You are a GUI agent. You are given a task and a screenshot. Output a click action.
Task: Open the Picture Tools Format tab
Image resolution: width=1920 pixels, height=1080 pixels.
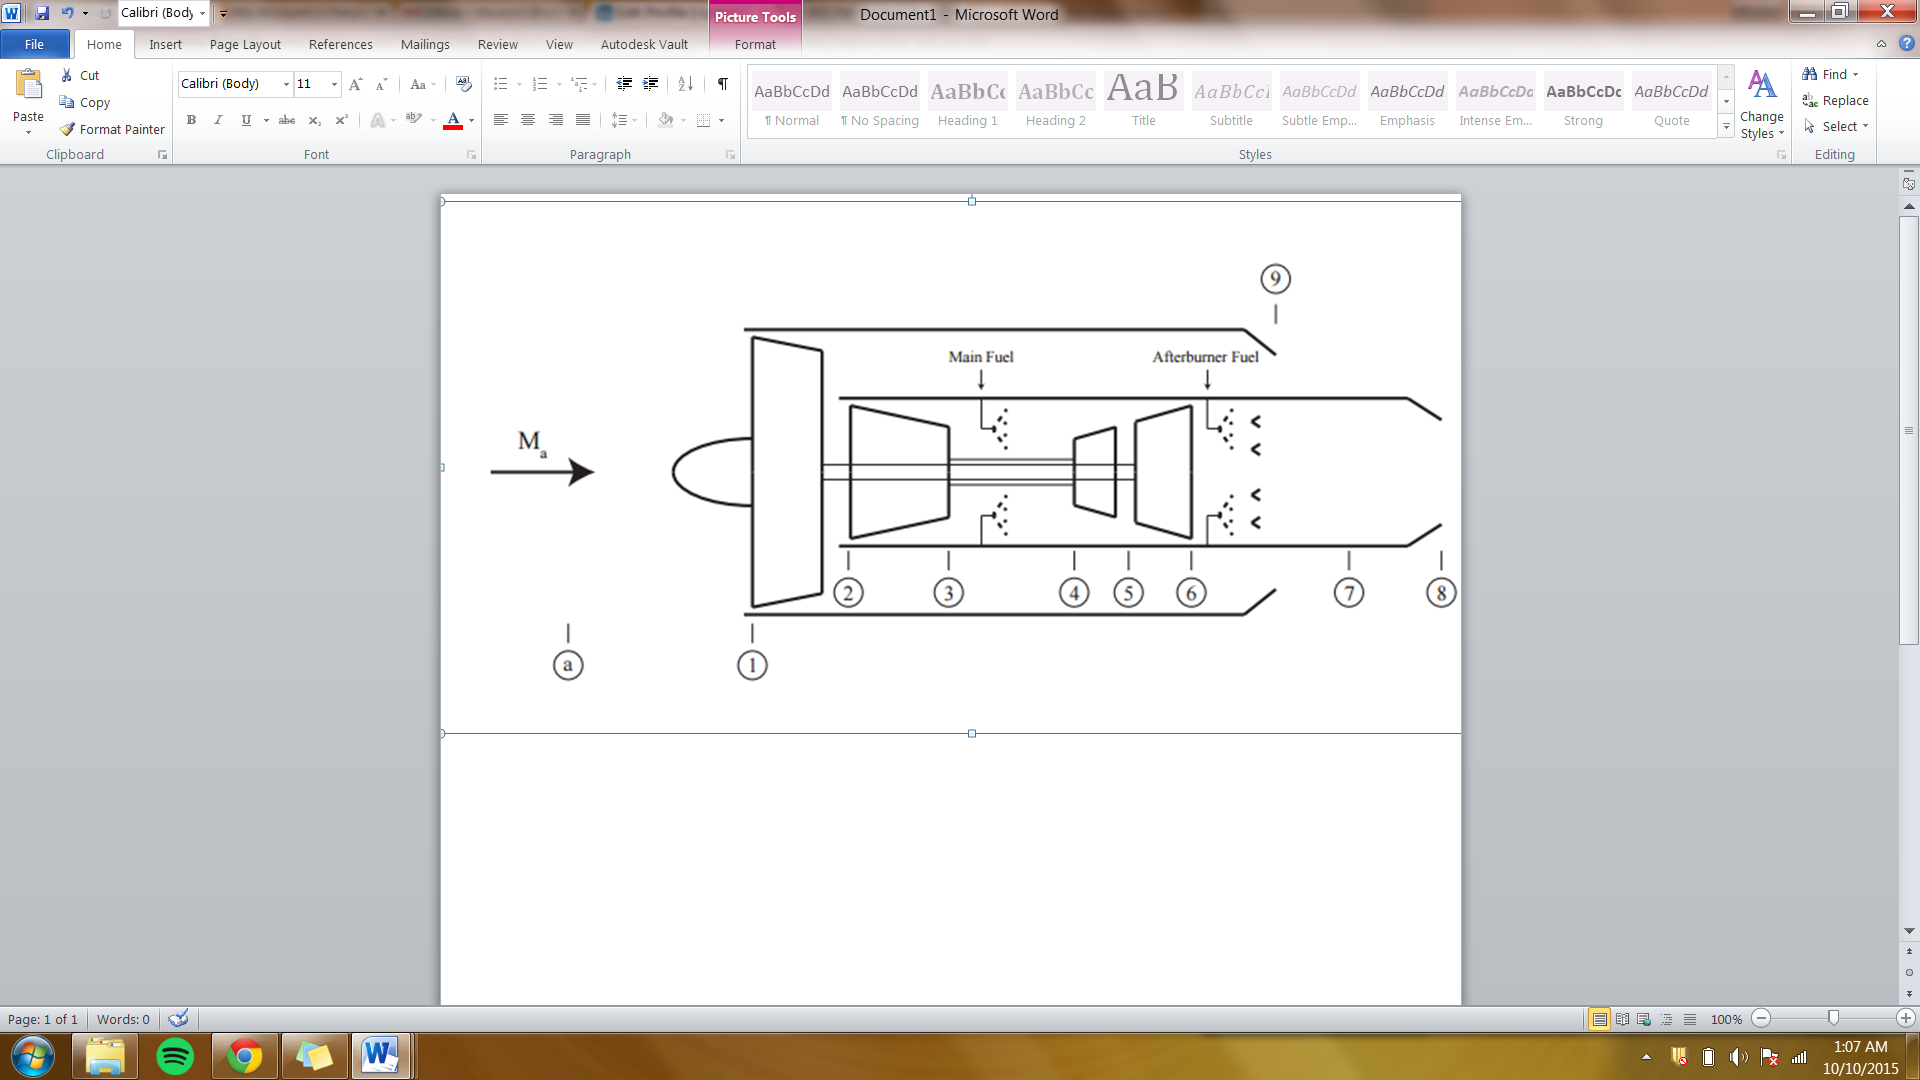(755, 44)
